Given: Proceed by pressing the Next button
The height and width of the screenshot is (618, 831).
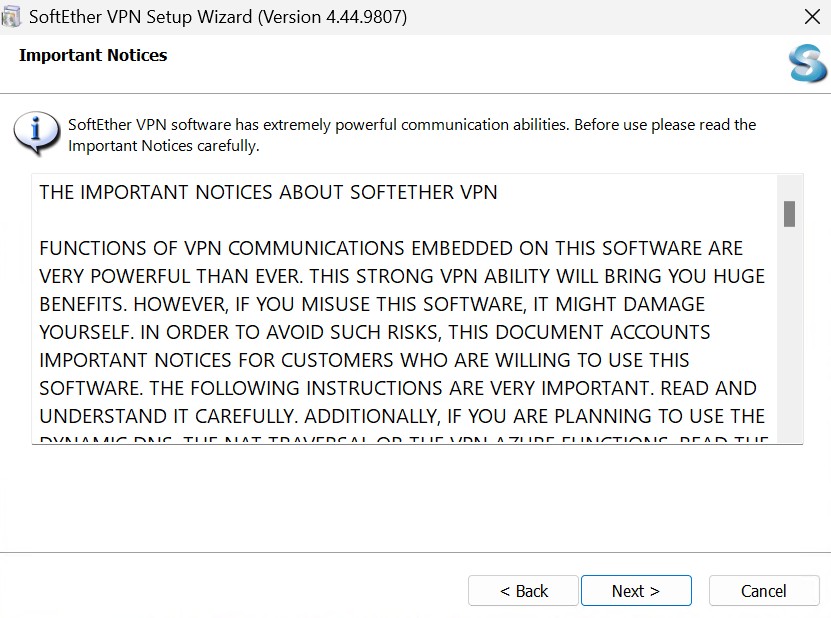Looking at the screenshot, I should coord(636,591).
